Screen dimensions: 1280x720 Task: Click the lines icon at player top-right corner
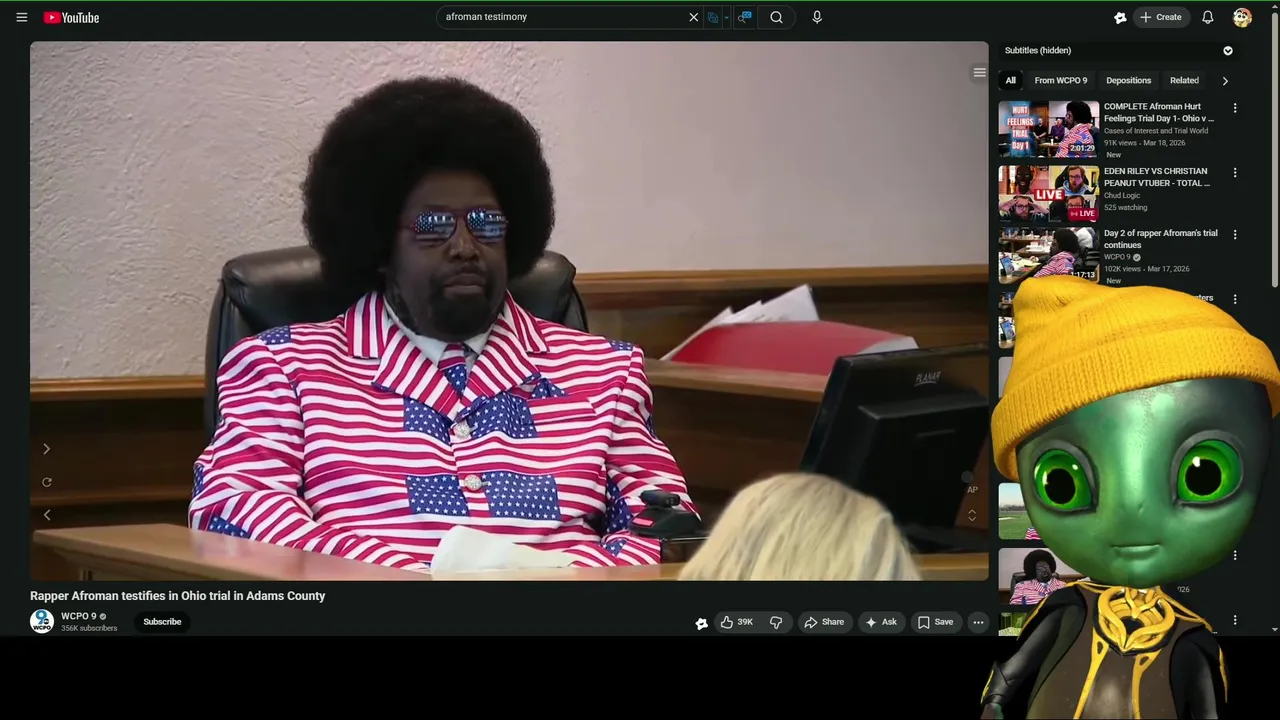(979, 72)
